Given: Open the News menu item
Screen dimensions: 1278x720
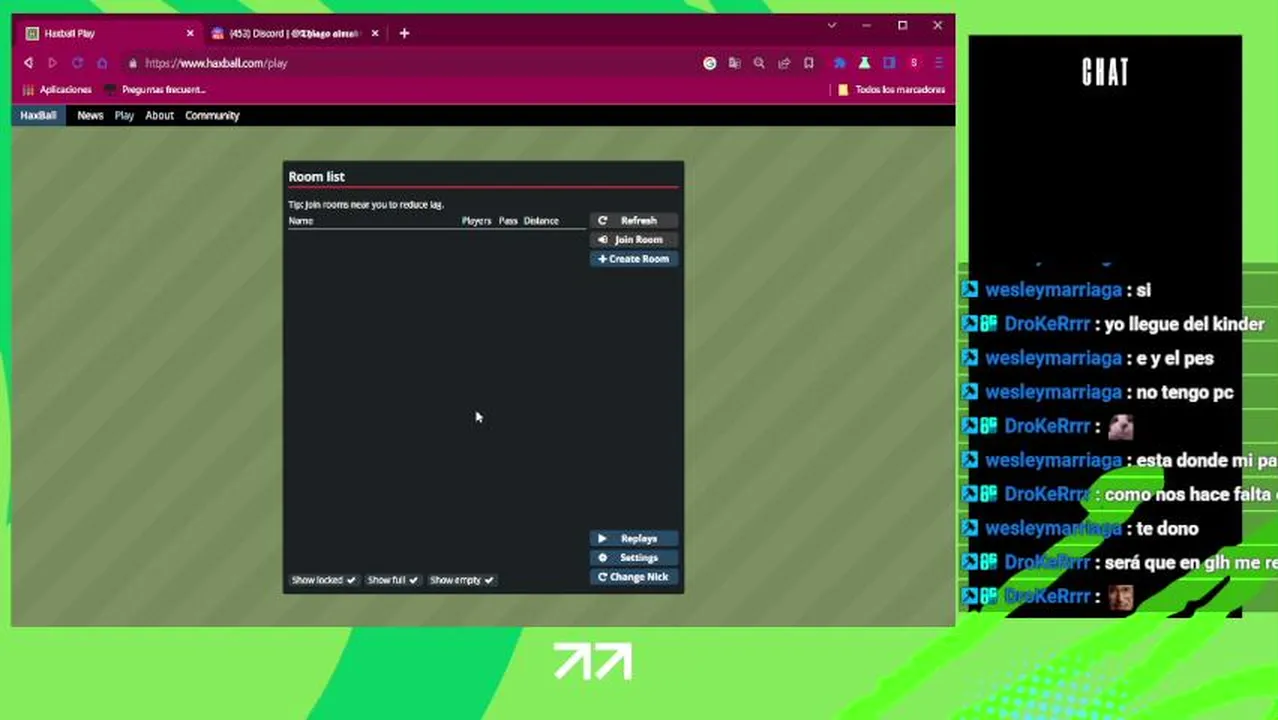Looking at the screenshot, I should coord(90,115).
